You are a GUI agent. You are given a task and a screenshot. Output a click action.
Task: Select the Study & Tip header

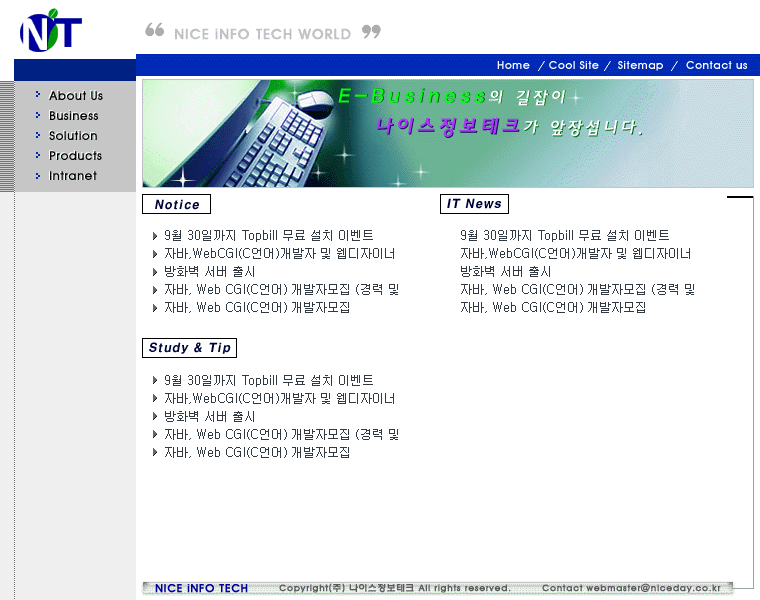[x=189, y=348]
